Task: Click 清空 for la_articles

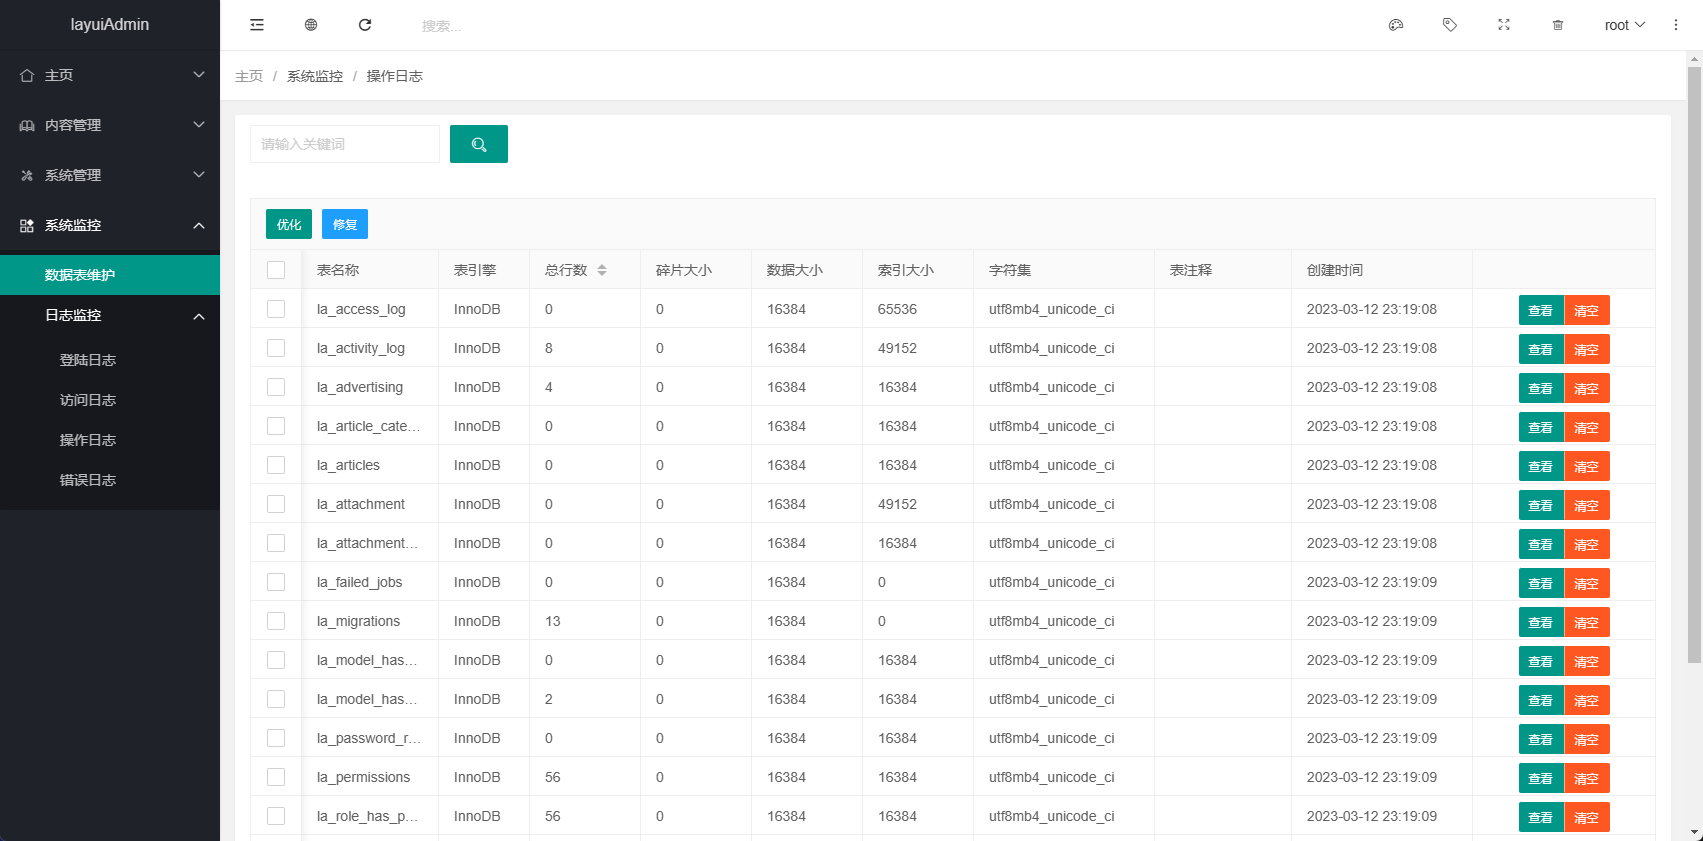Action: pyautogui.click(x=1587, y=466)
